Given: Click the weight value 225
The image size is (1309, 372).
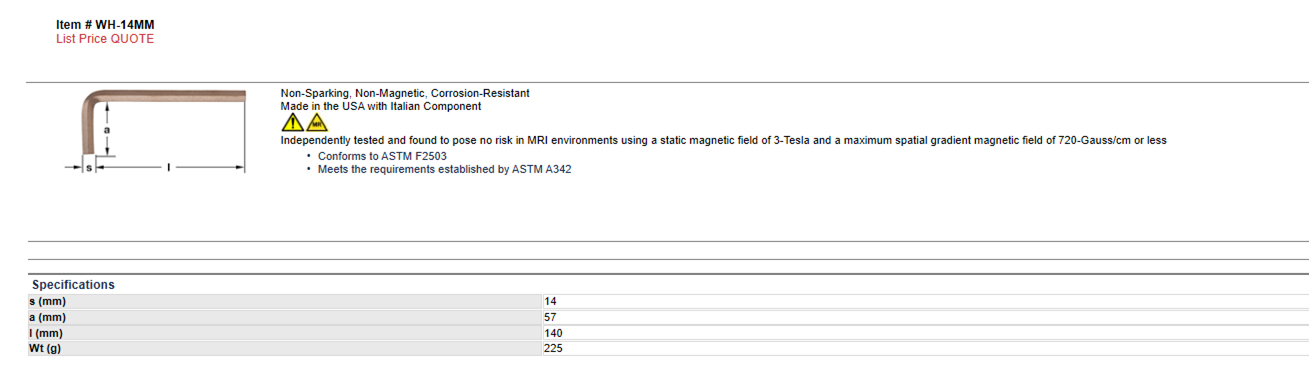Looking at the screenshot, I should (553, 349).
